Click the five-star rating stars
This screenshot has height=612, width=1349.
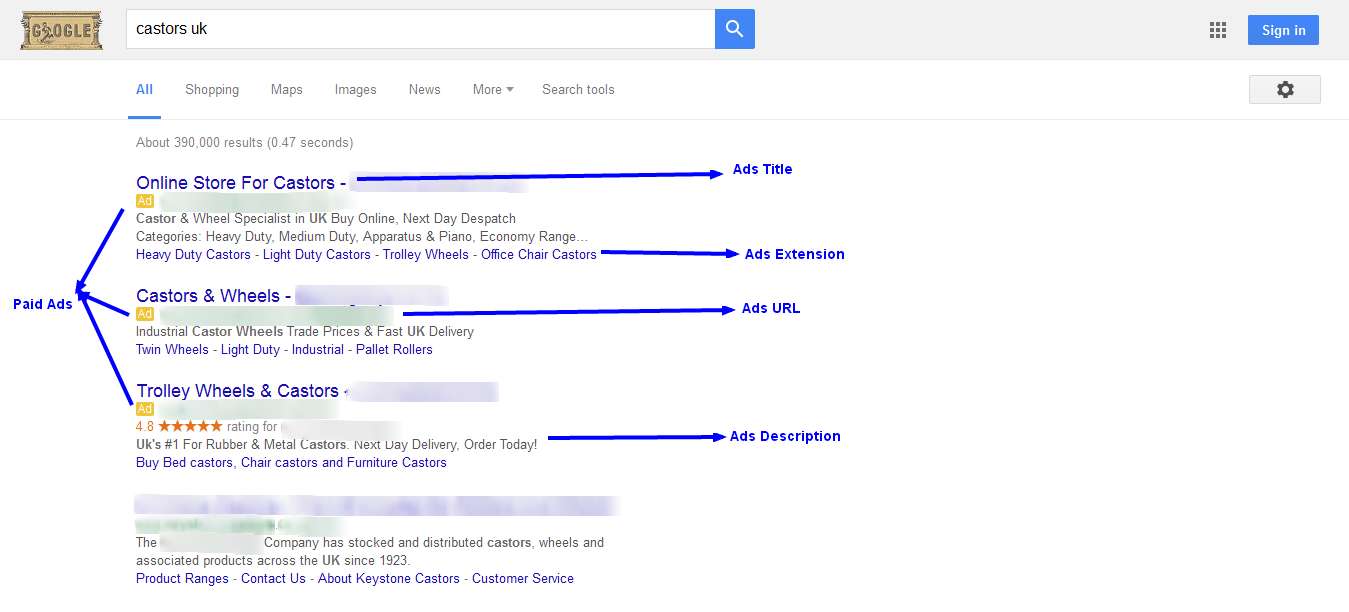coord(190,426)
